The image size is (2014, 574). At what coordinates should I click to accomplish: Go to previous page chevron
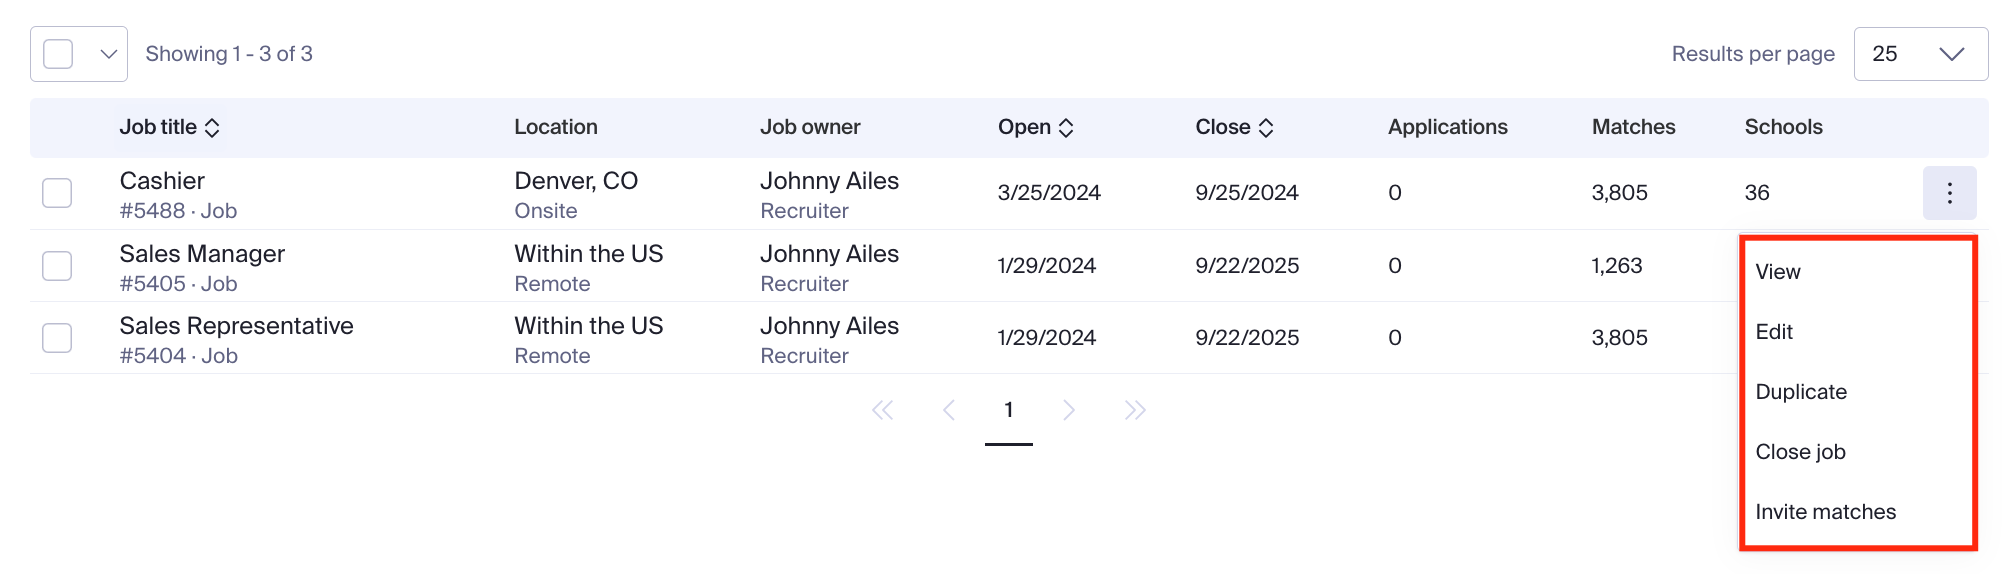point(949,410)
